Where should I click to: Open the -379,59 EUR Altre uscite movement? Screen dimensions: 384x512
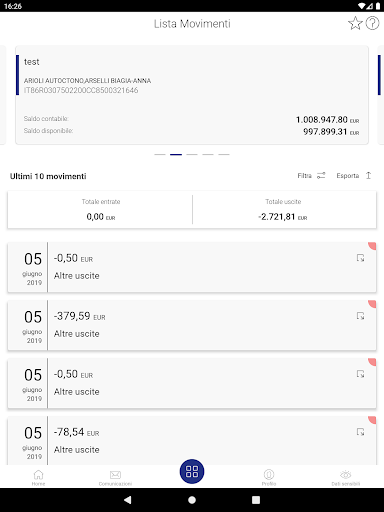(192, 325)
